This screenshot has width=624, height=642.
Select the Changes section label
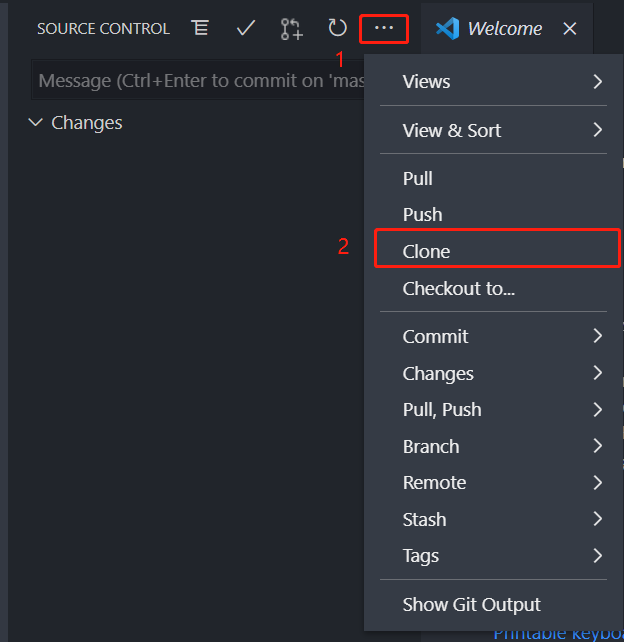(x=86, y=122)
